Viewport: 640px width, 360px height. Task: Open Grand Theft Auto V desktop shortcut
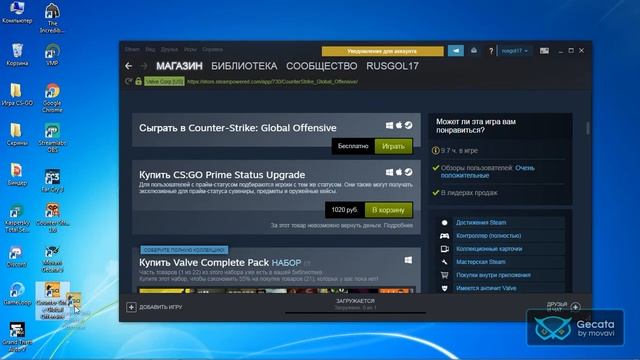[17, 337]
